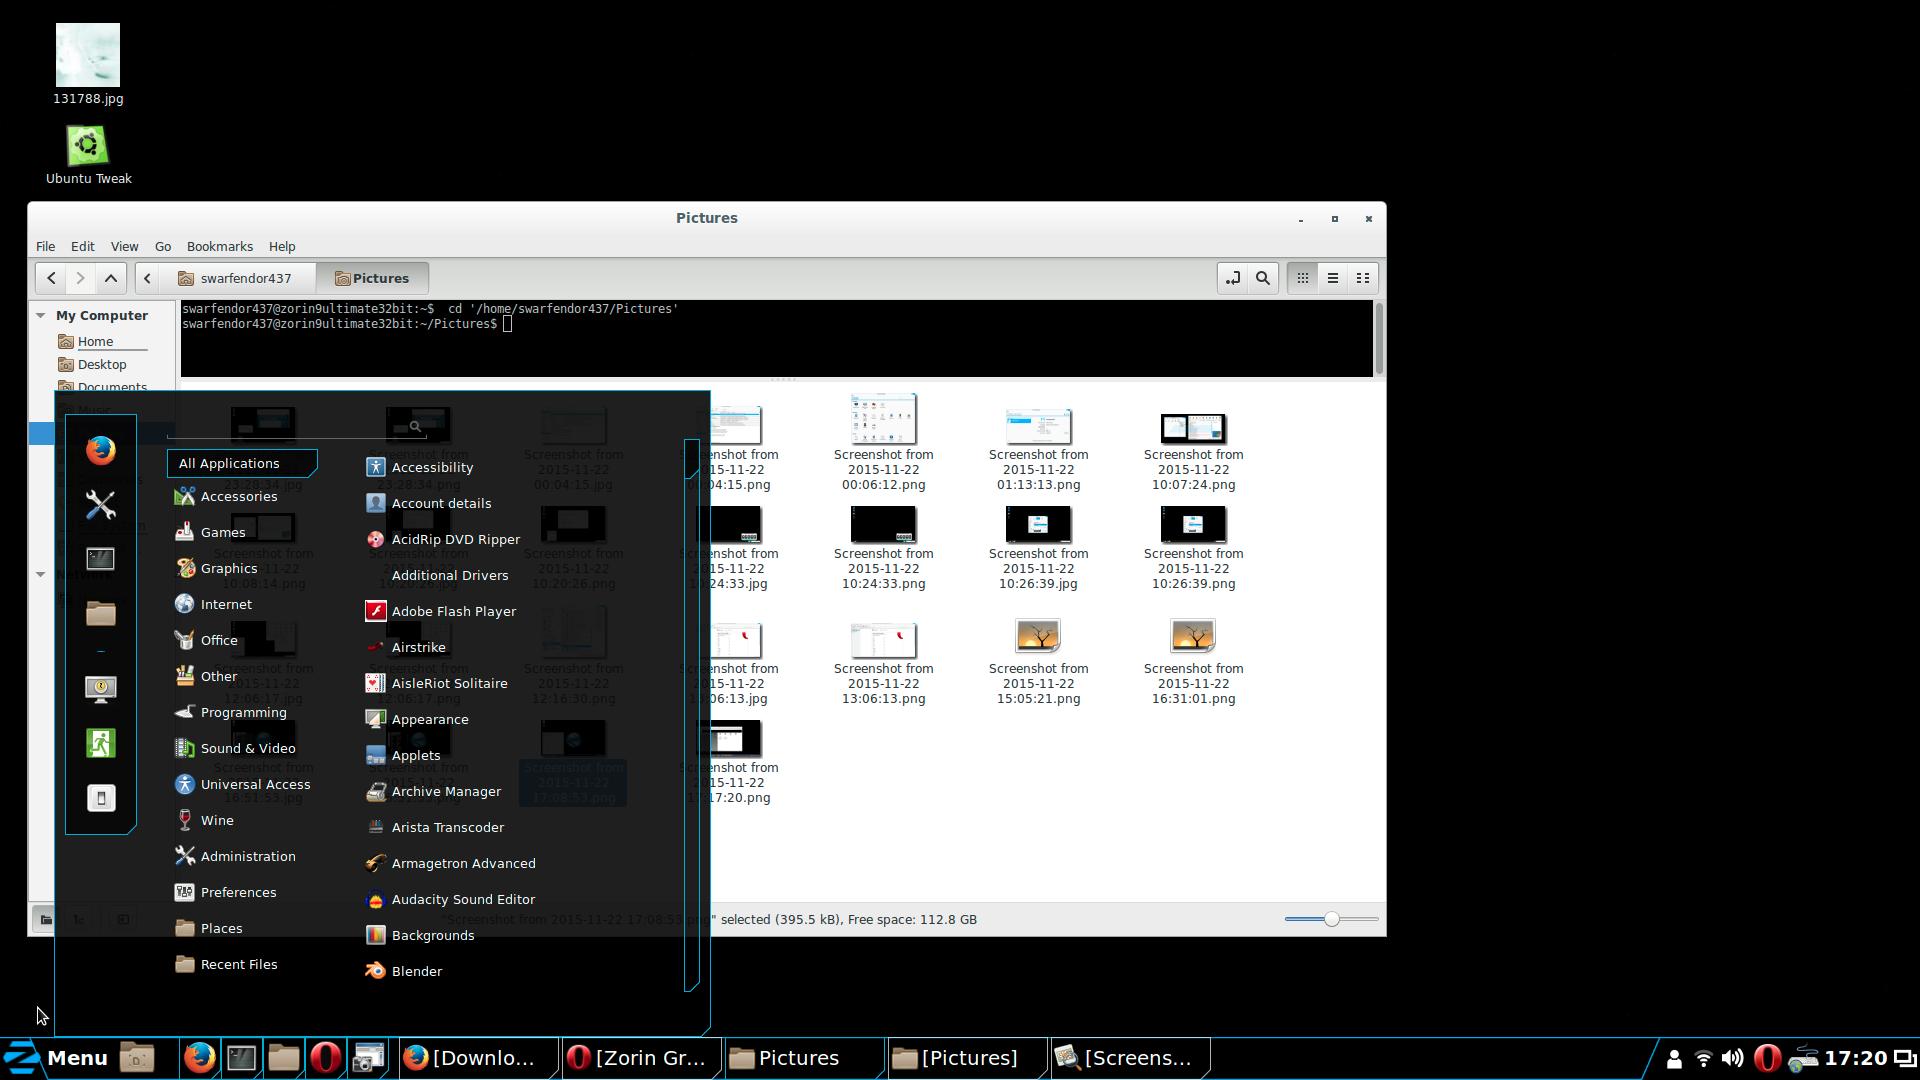Click the swarfendor437 path breadcrumb button
Viewport: 1920px width, 1080px height.
(245, 278)
